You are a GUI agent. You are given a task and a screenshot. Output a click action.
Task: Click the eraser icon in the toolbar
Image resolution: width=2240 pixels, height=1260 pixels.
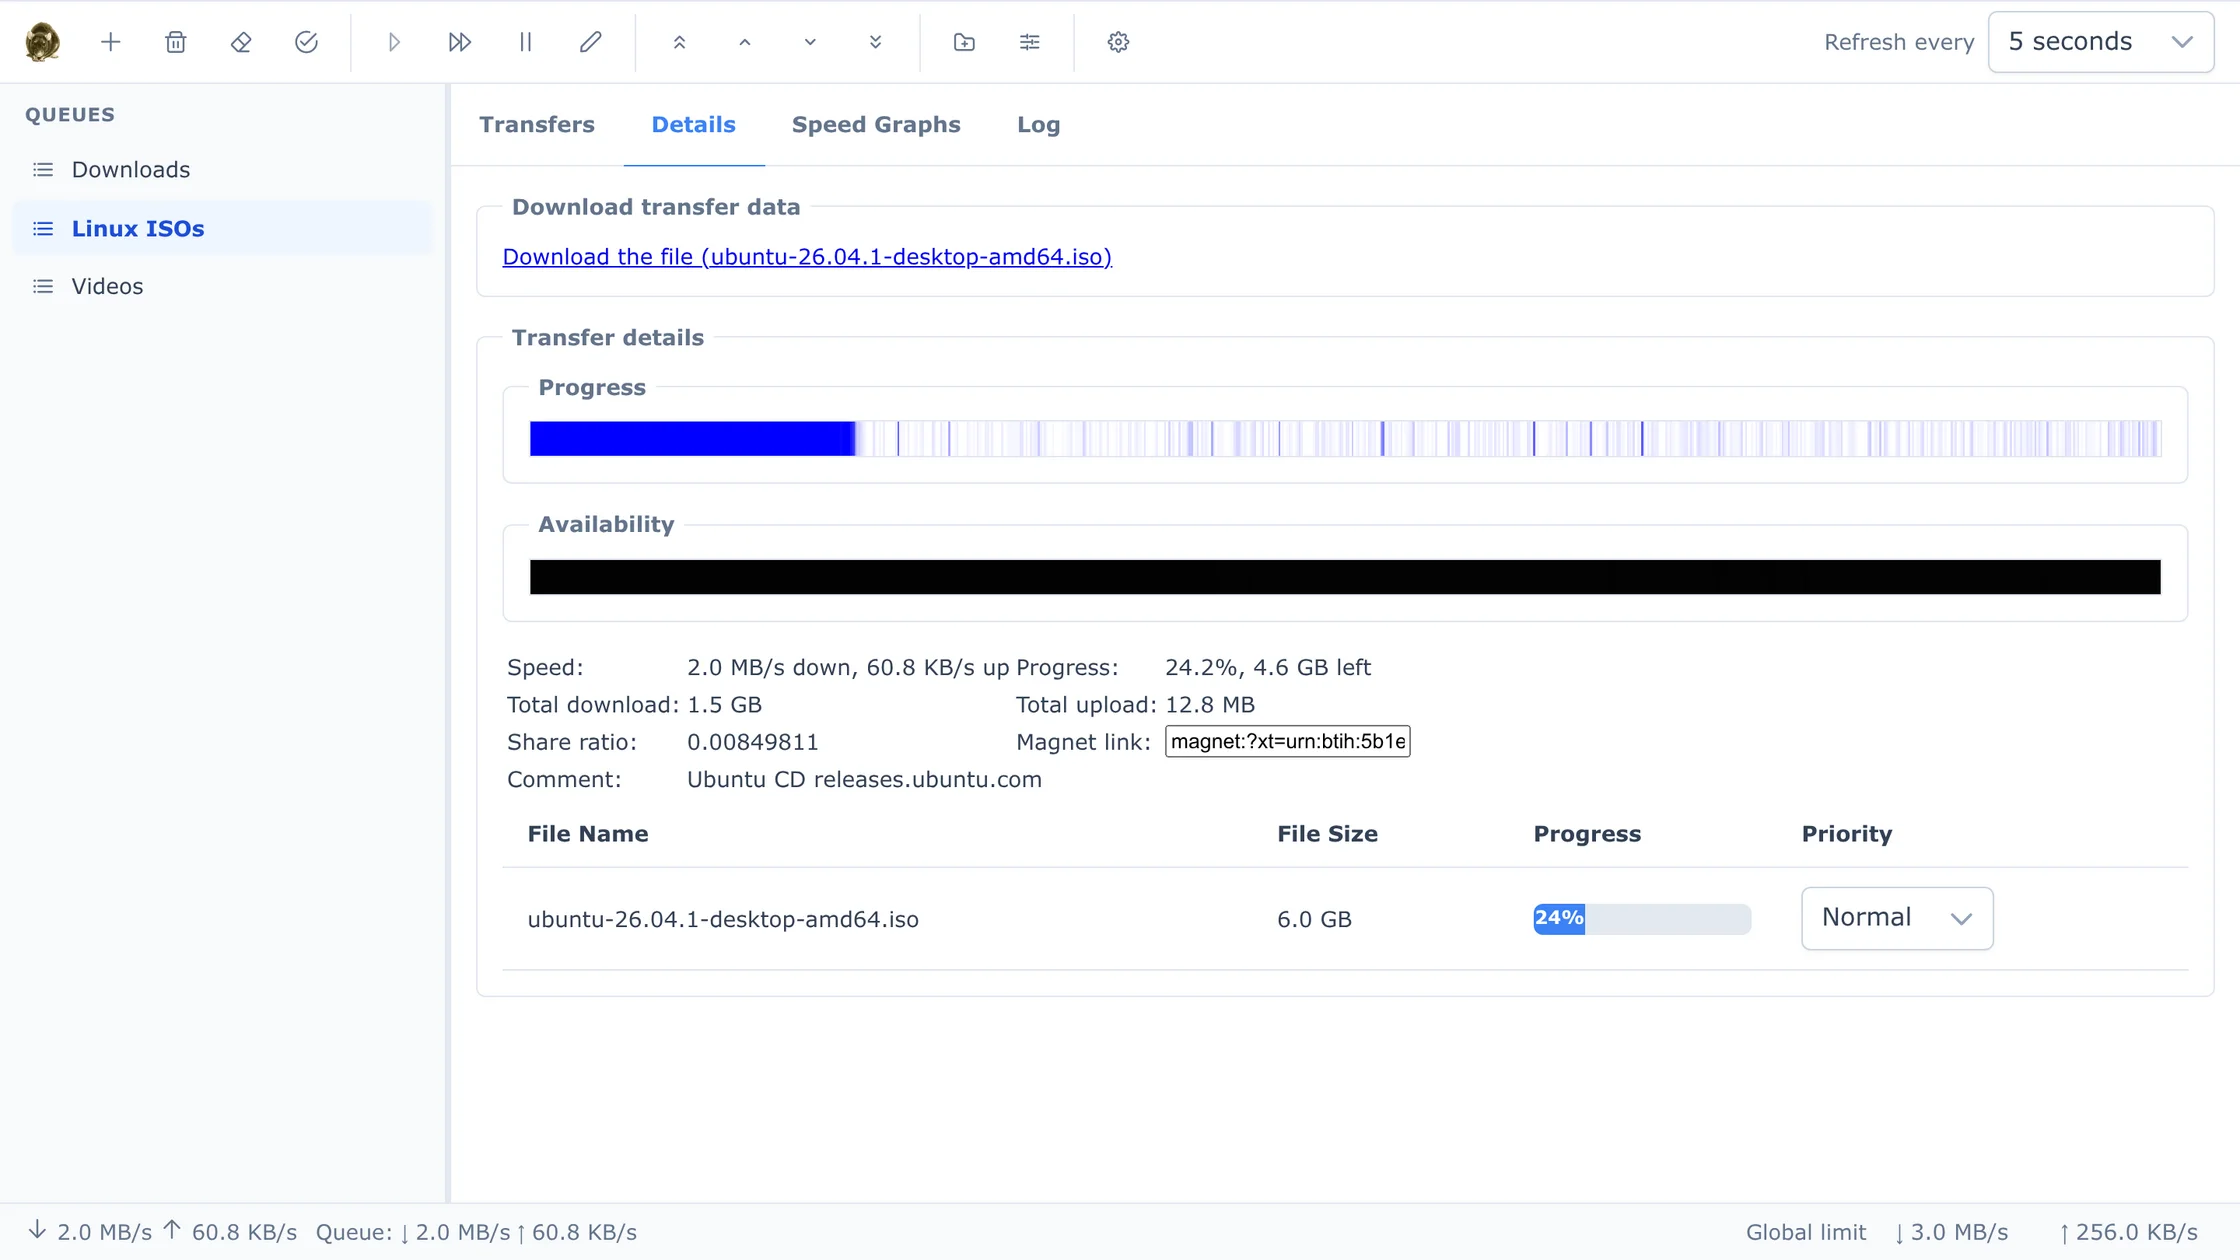click(241, 42)
